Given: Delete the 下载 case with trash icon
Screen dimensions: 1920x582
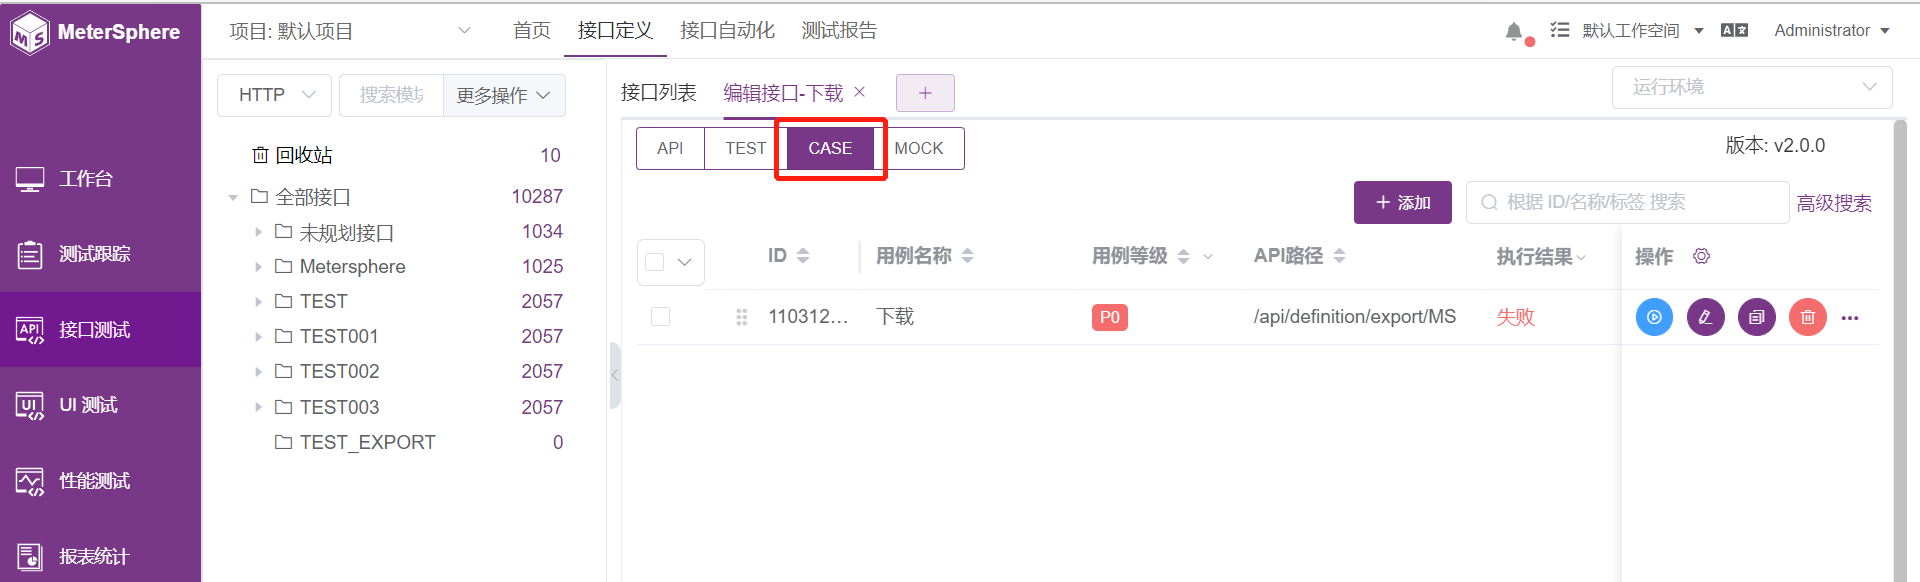Looking at the screenshot, I should click(1807, 317).
